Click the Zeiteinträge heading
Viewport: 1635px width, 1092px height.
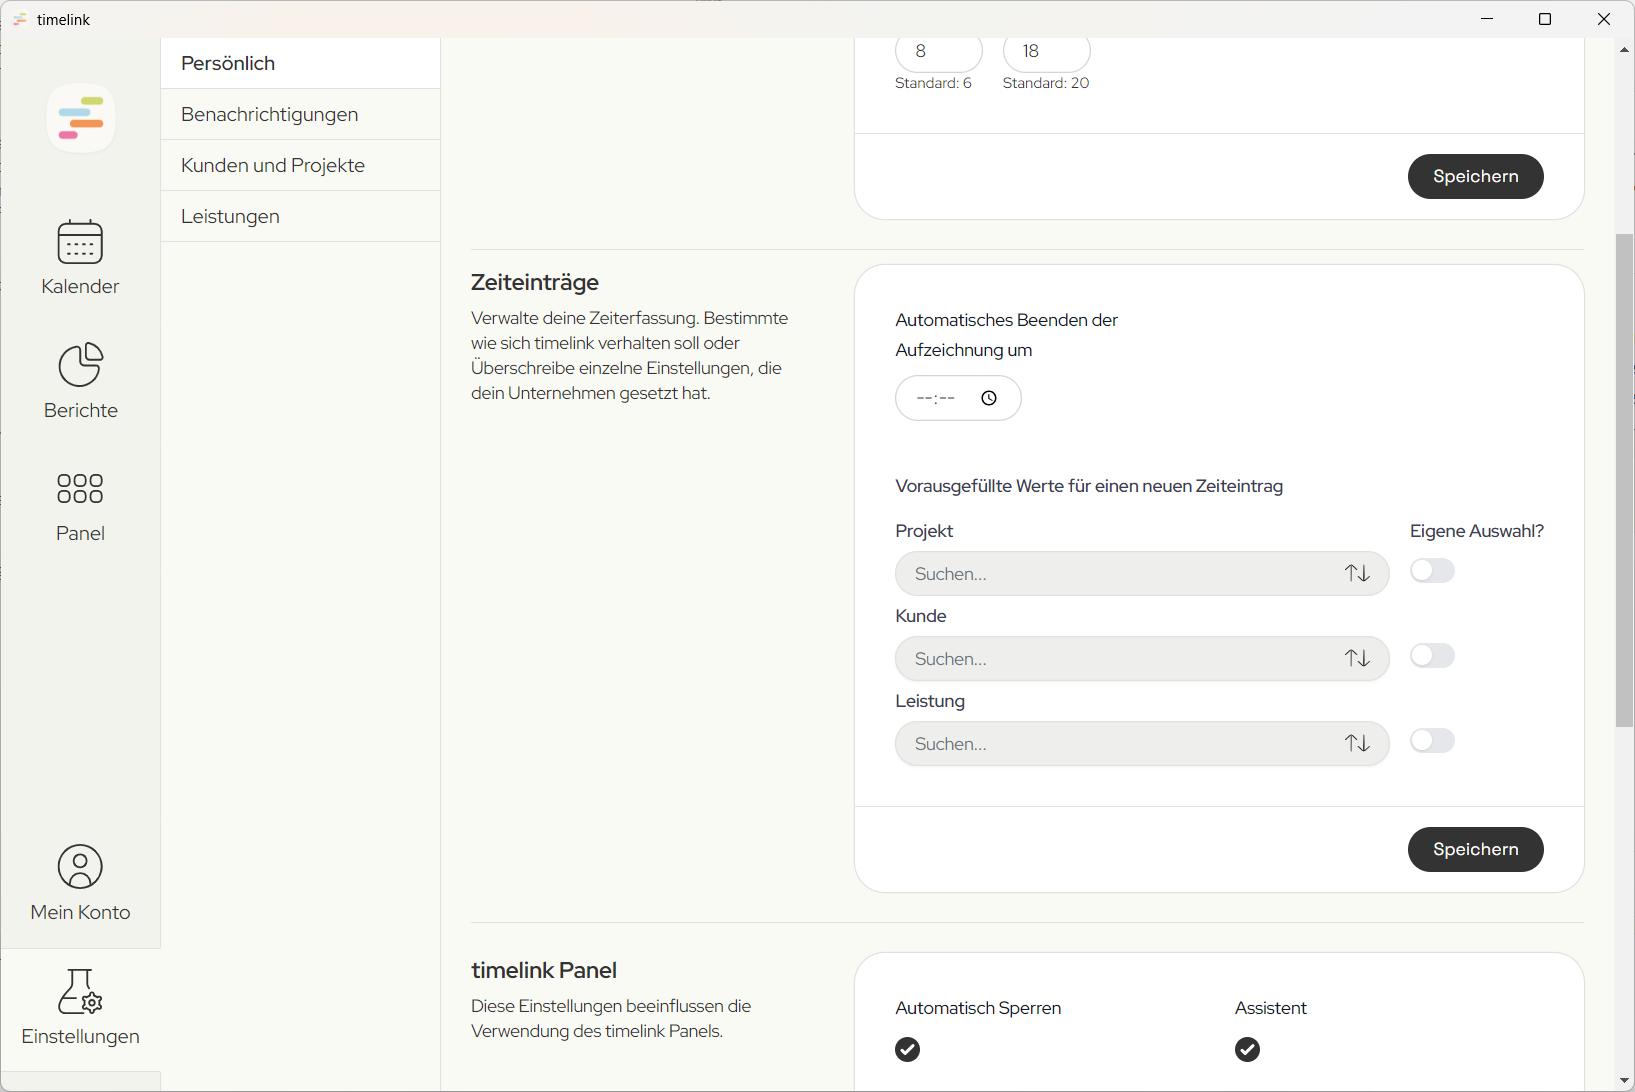535,283
